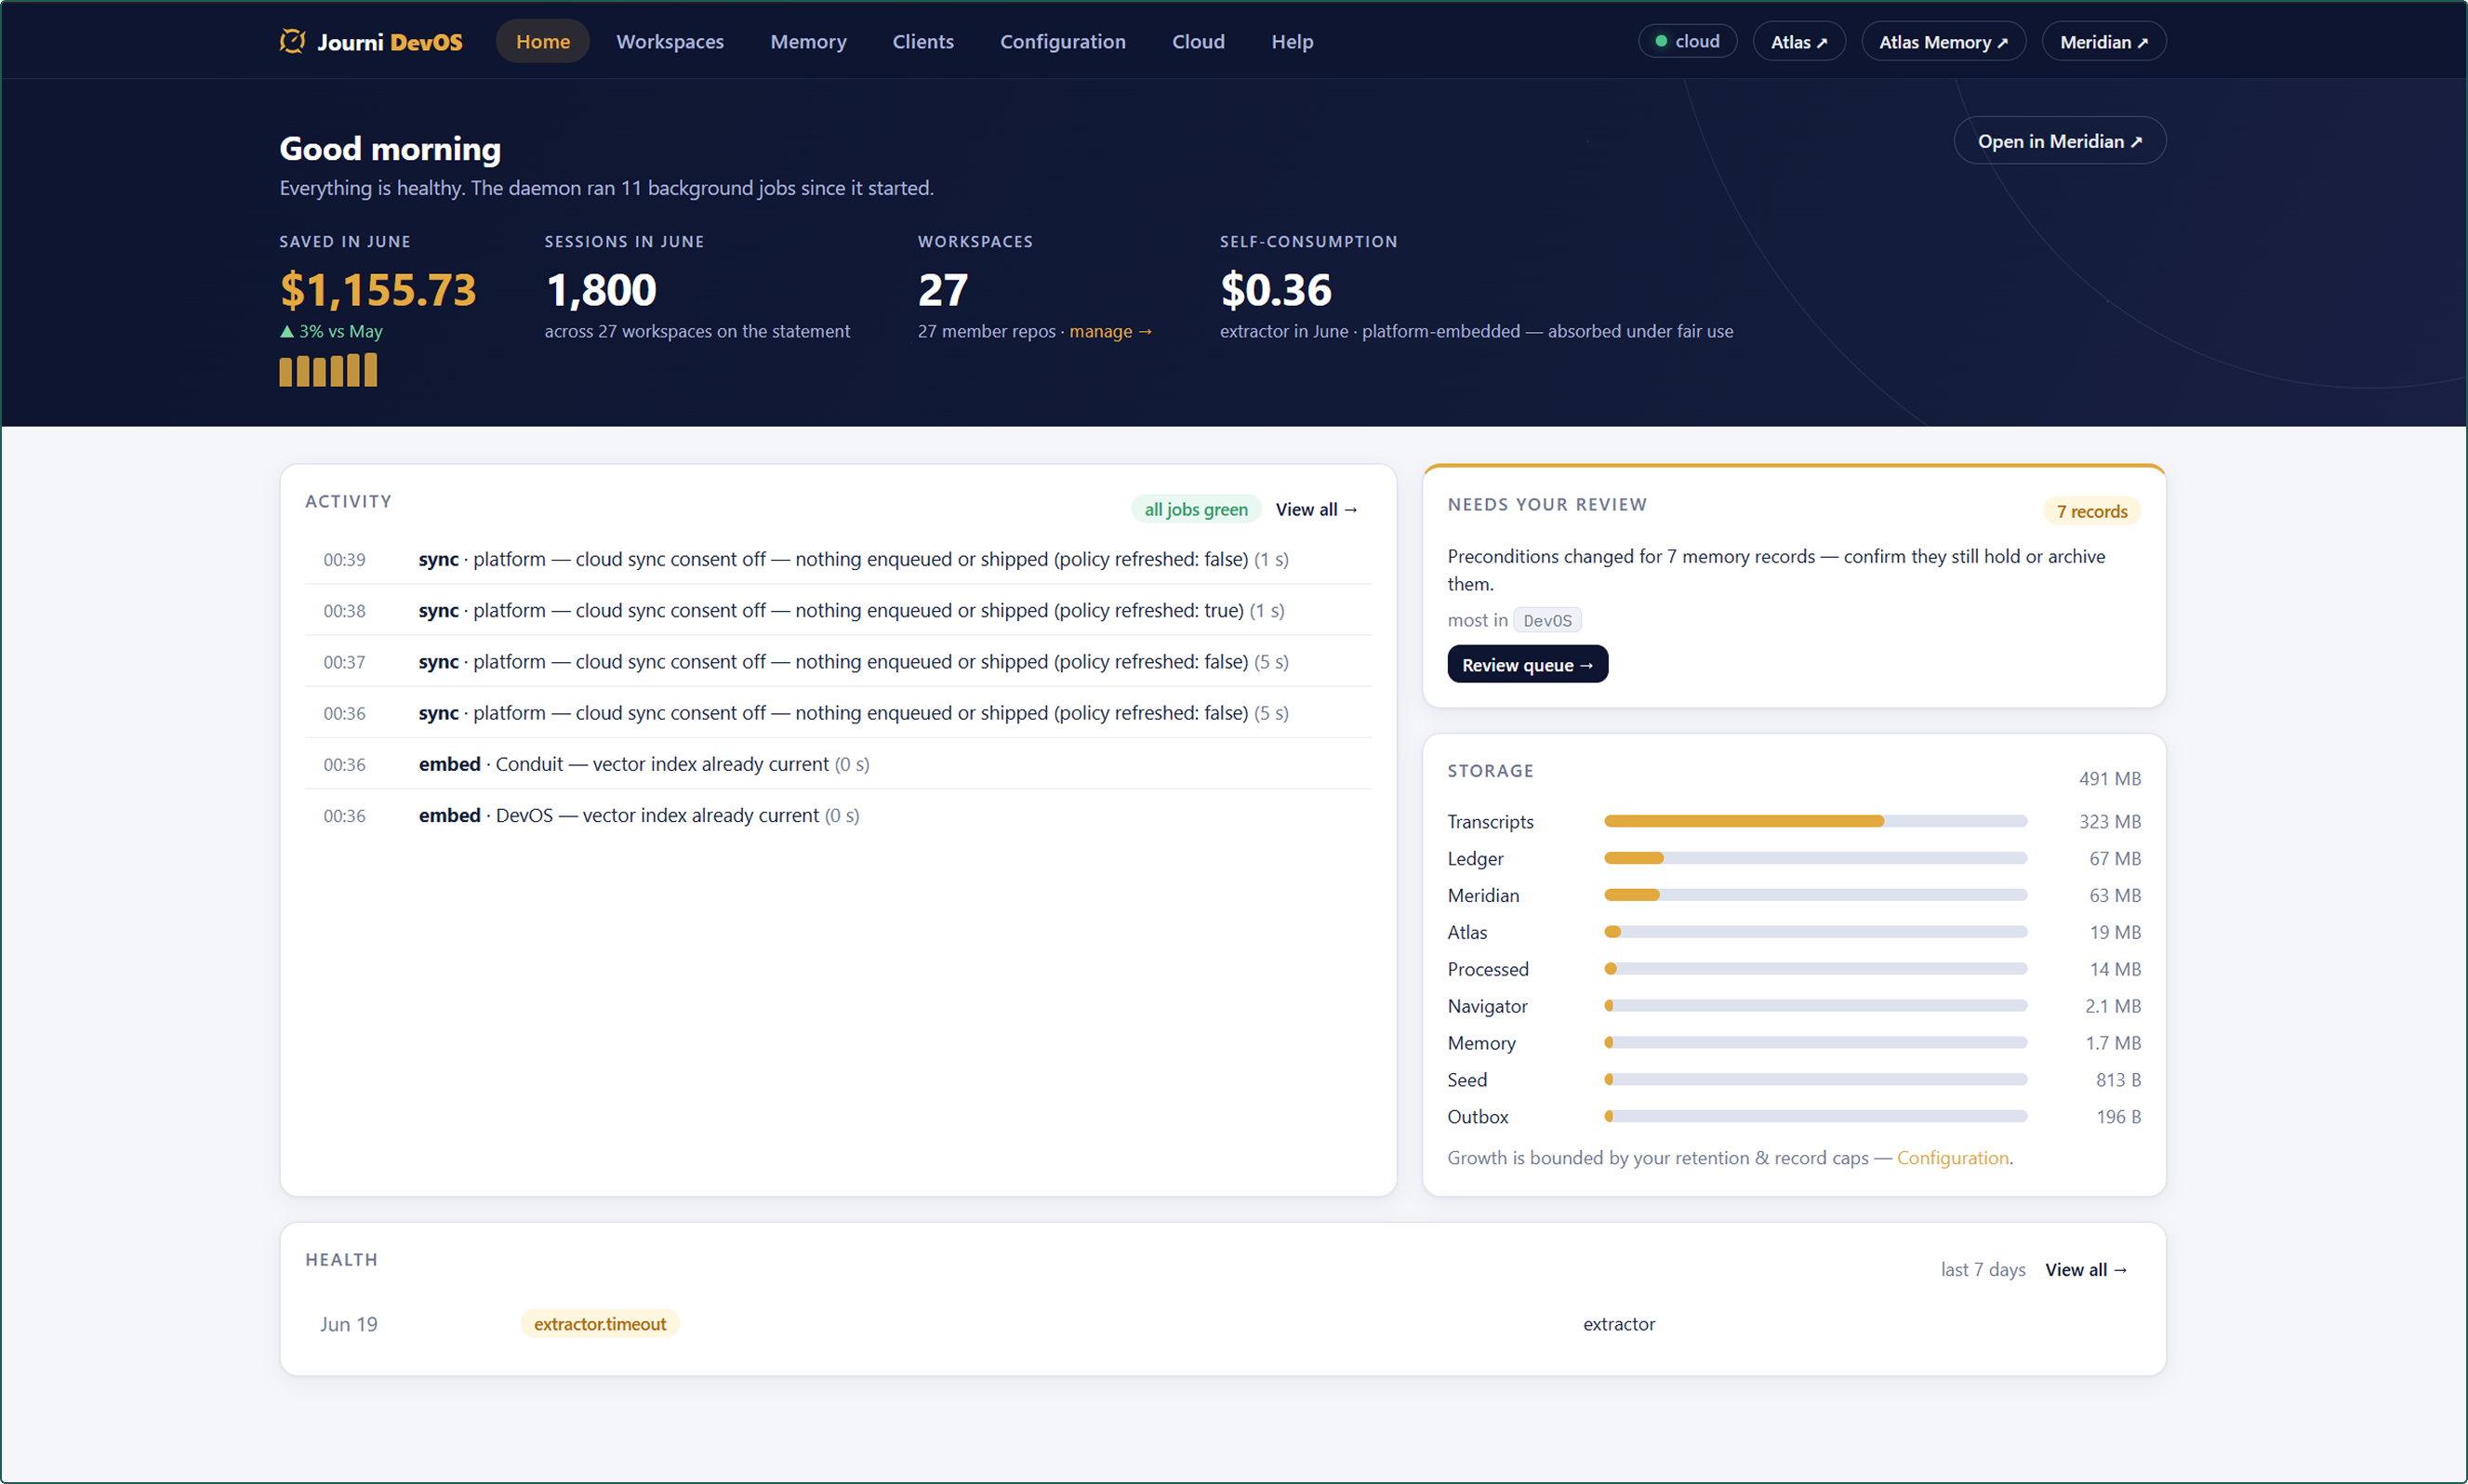Viewport: 2468px width, 1484px height.
Task: Click the Atlas storage bar
Action: click(1815, 932)
